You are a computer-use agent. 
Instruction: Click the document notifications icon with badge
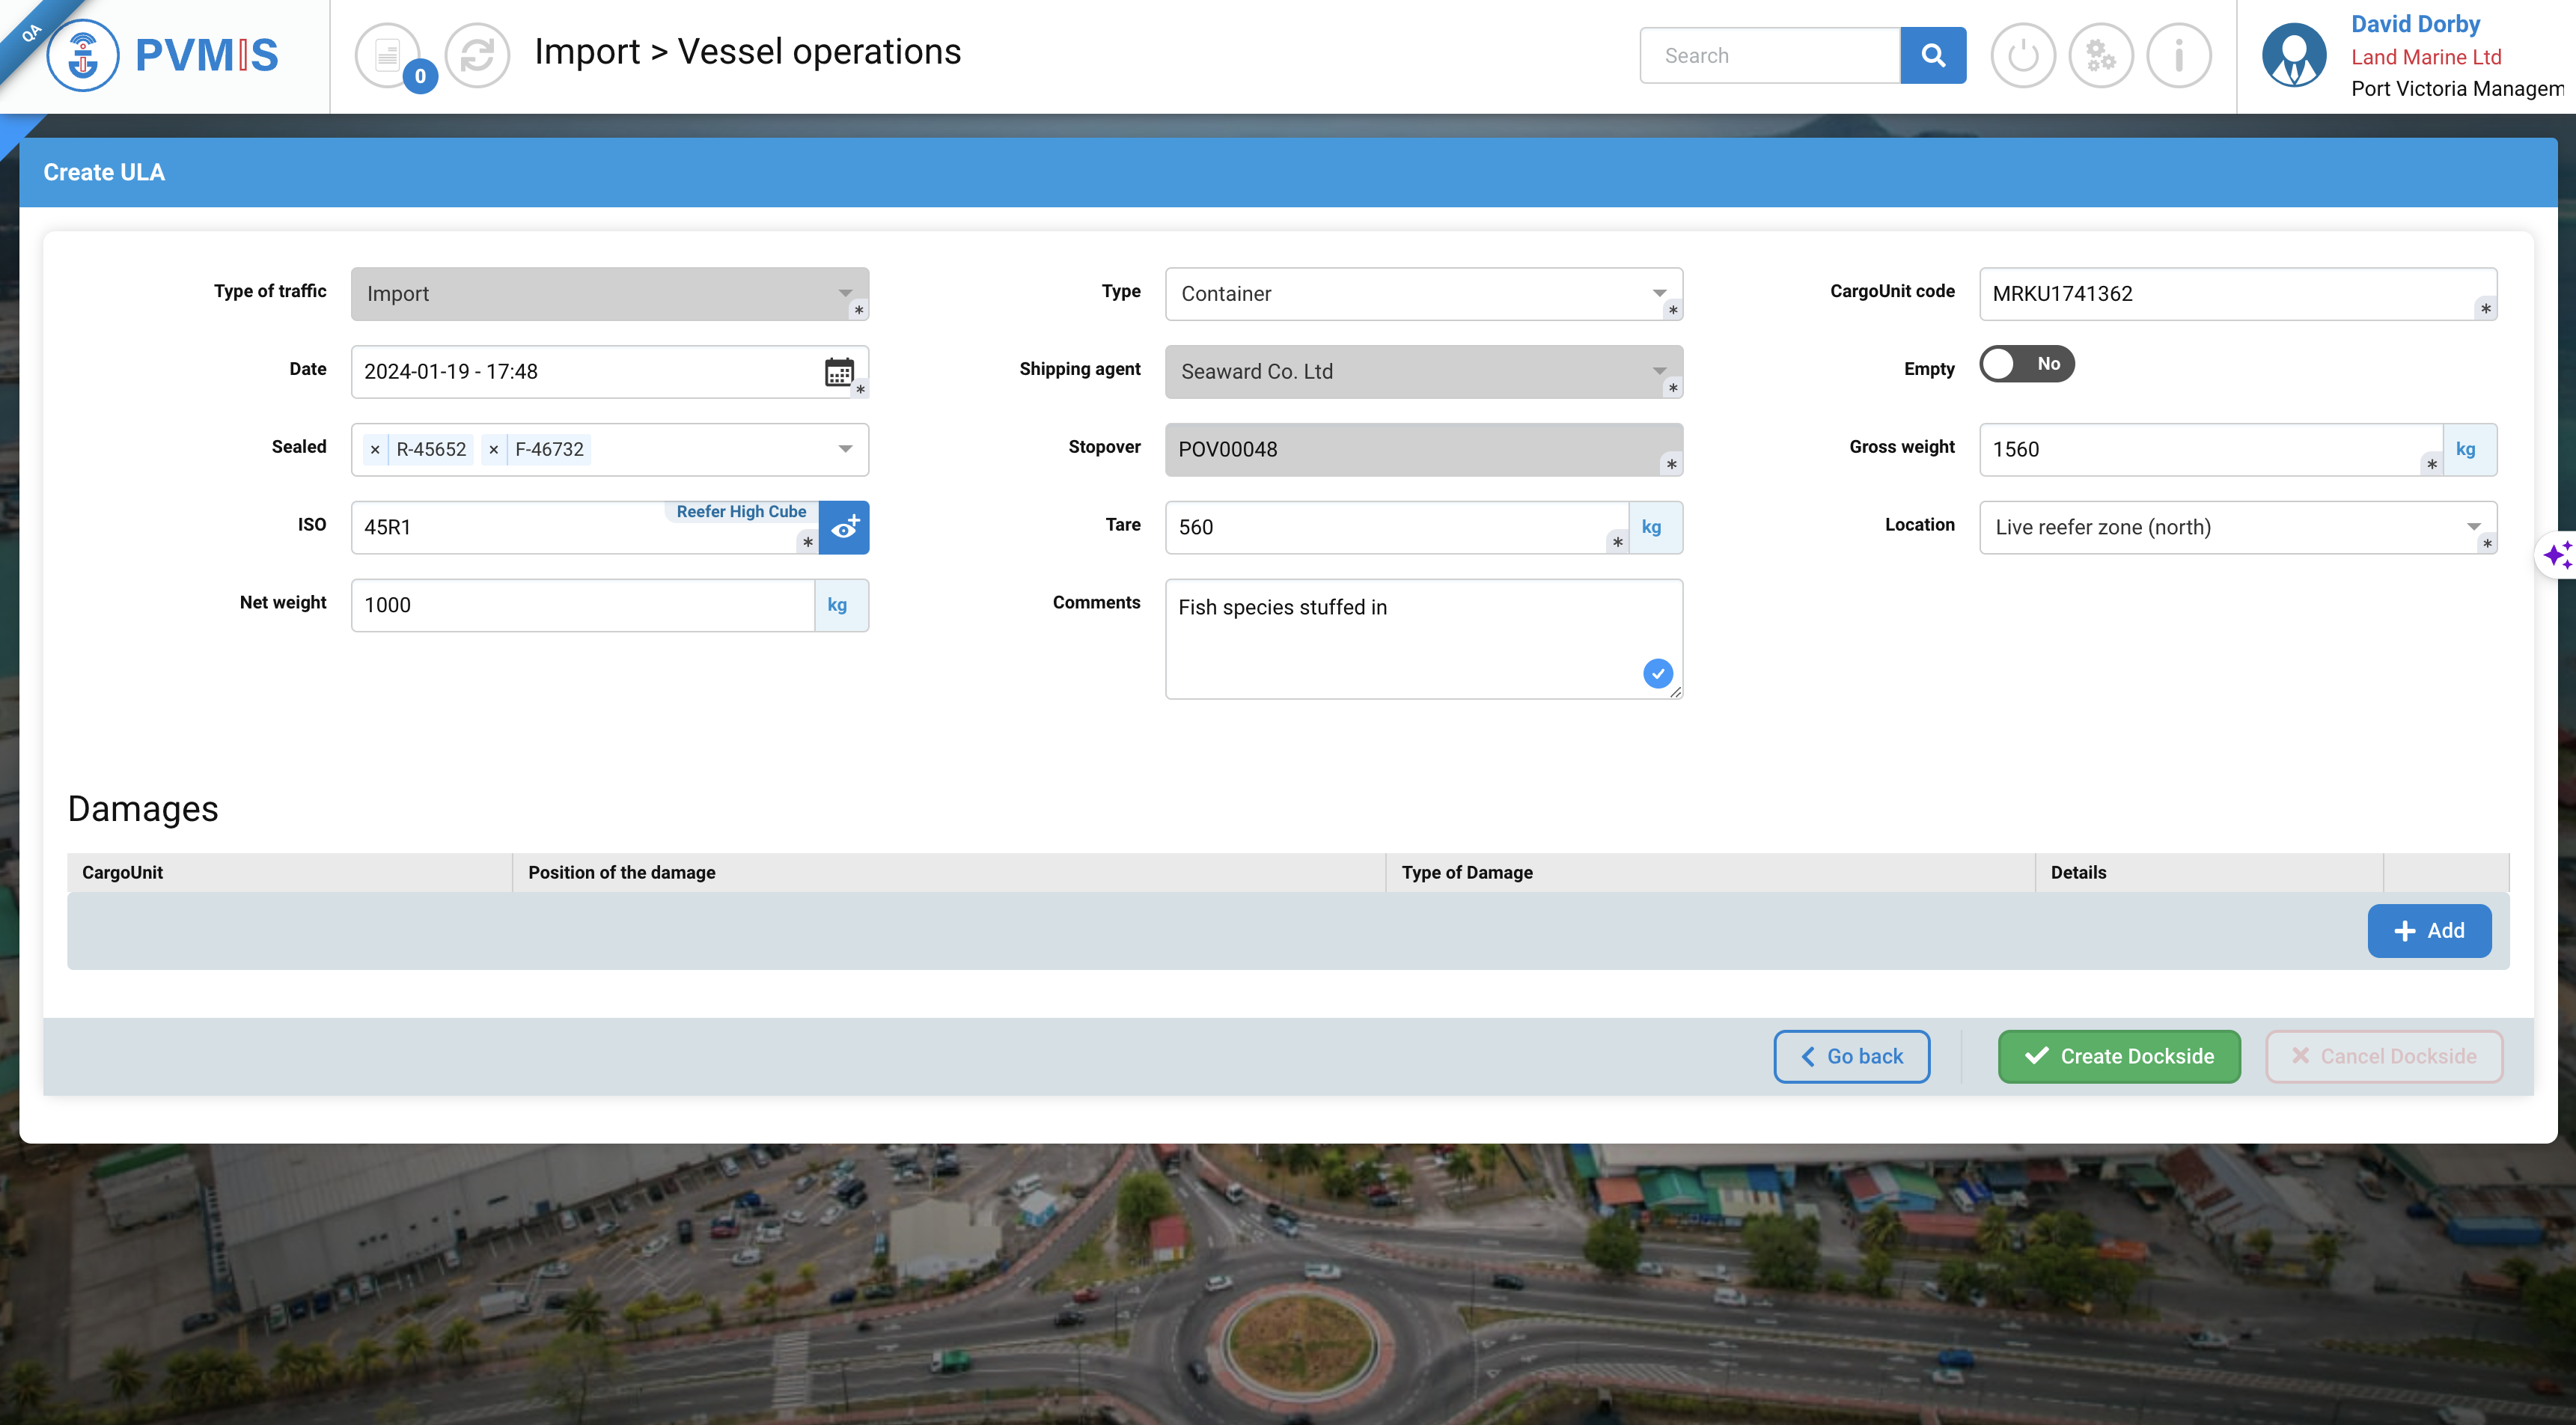pyautogui.click(x=388, y=55)
